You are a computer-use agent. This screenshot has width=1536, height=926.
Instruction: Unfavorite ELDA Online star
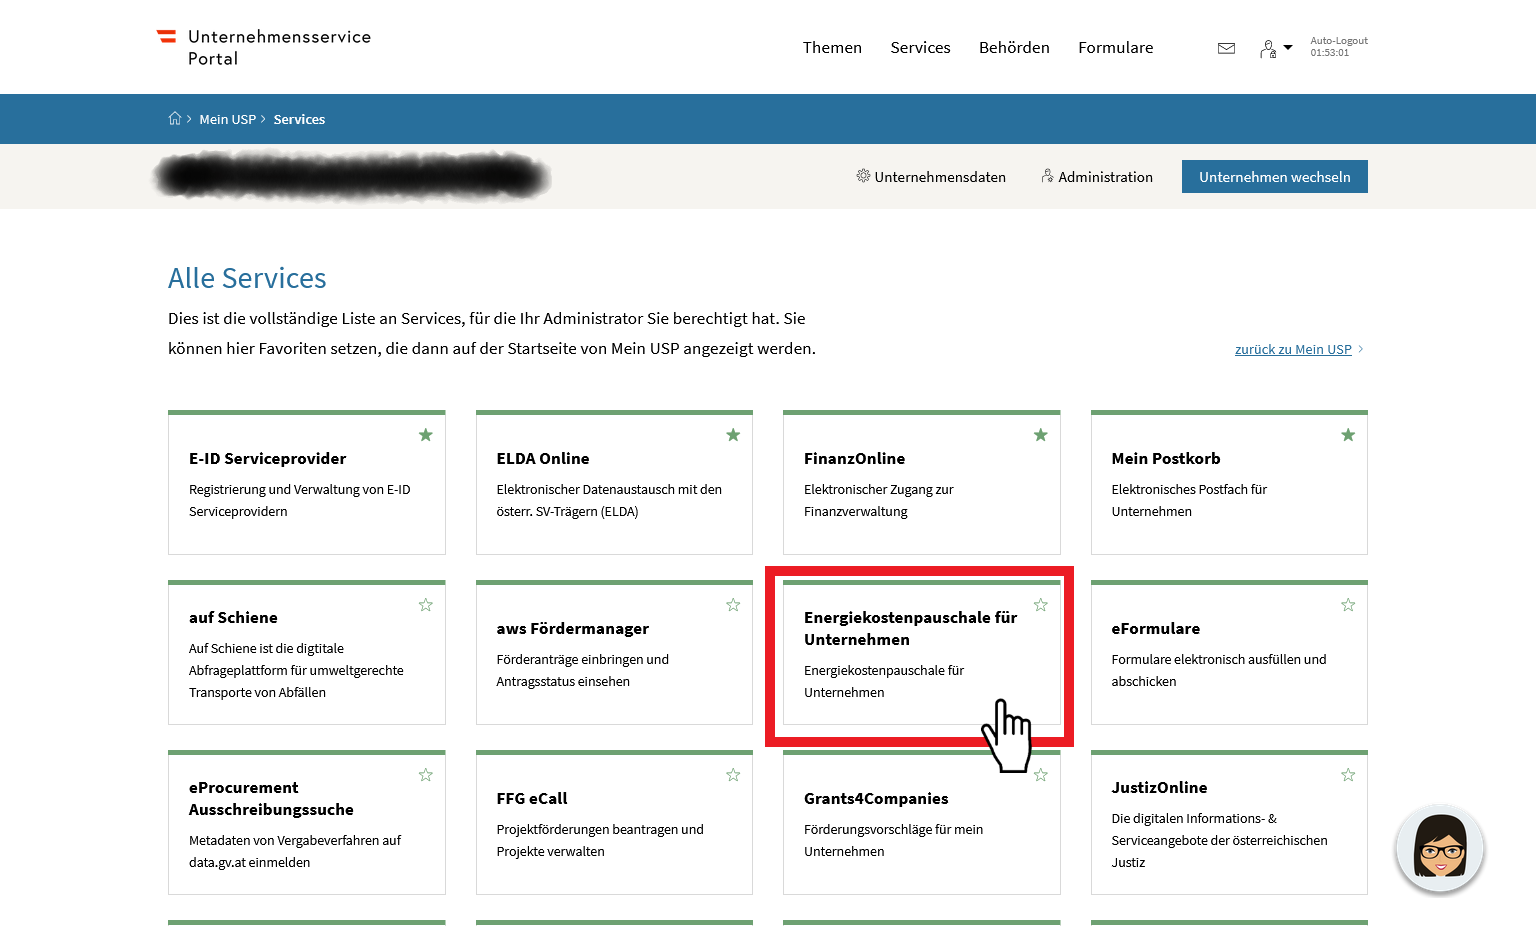tap(733, 435)
